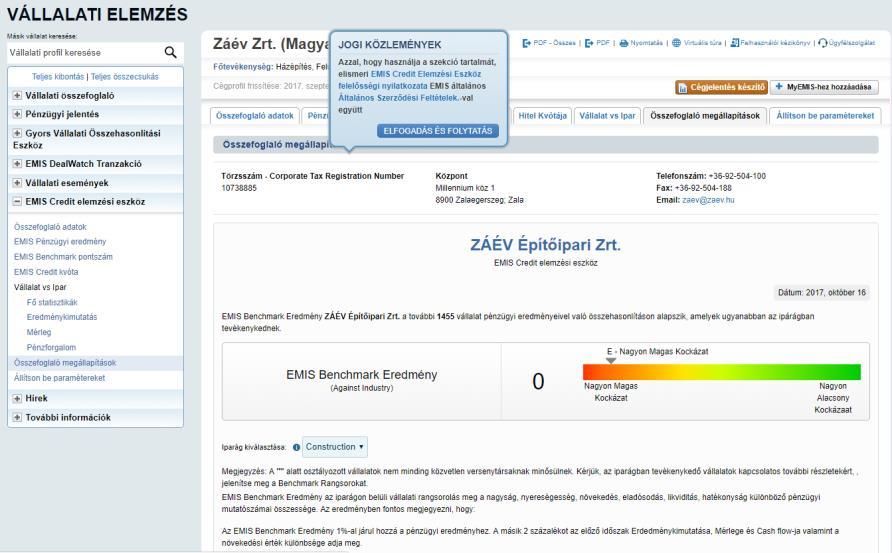Click the Ügyfélszolgálat headset icon
Image resolution: width=892 pixels, height=553 pixels.
pyautogui.click(x=822, y=43)
